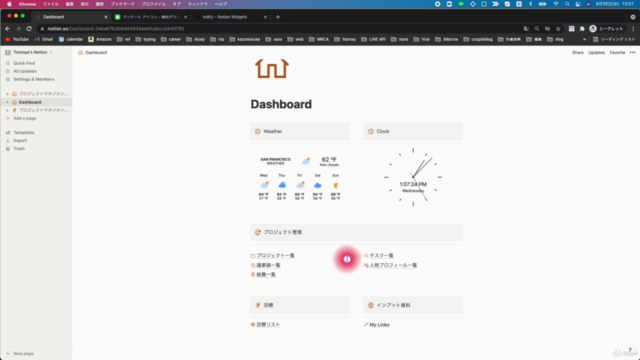Open the study bookmarks folder
This screenshot has height=360, width=640.
click(x=196, y=39)
